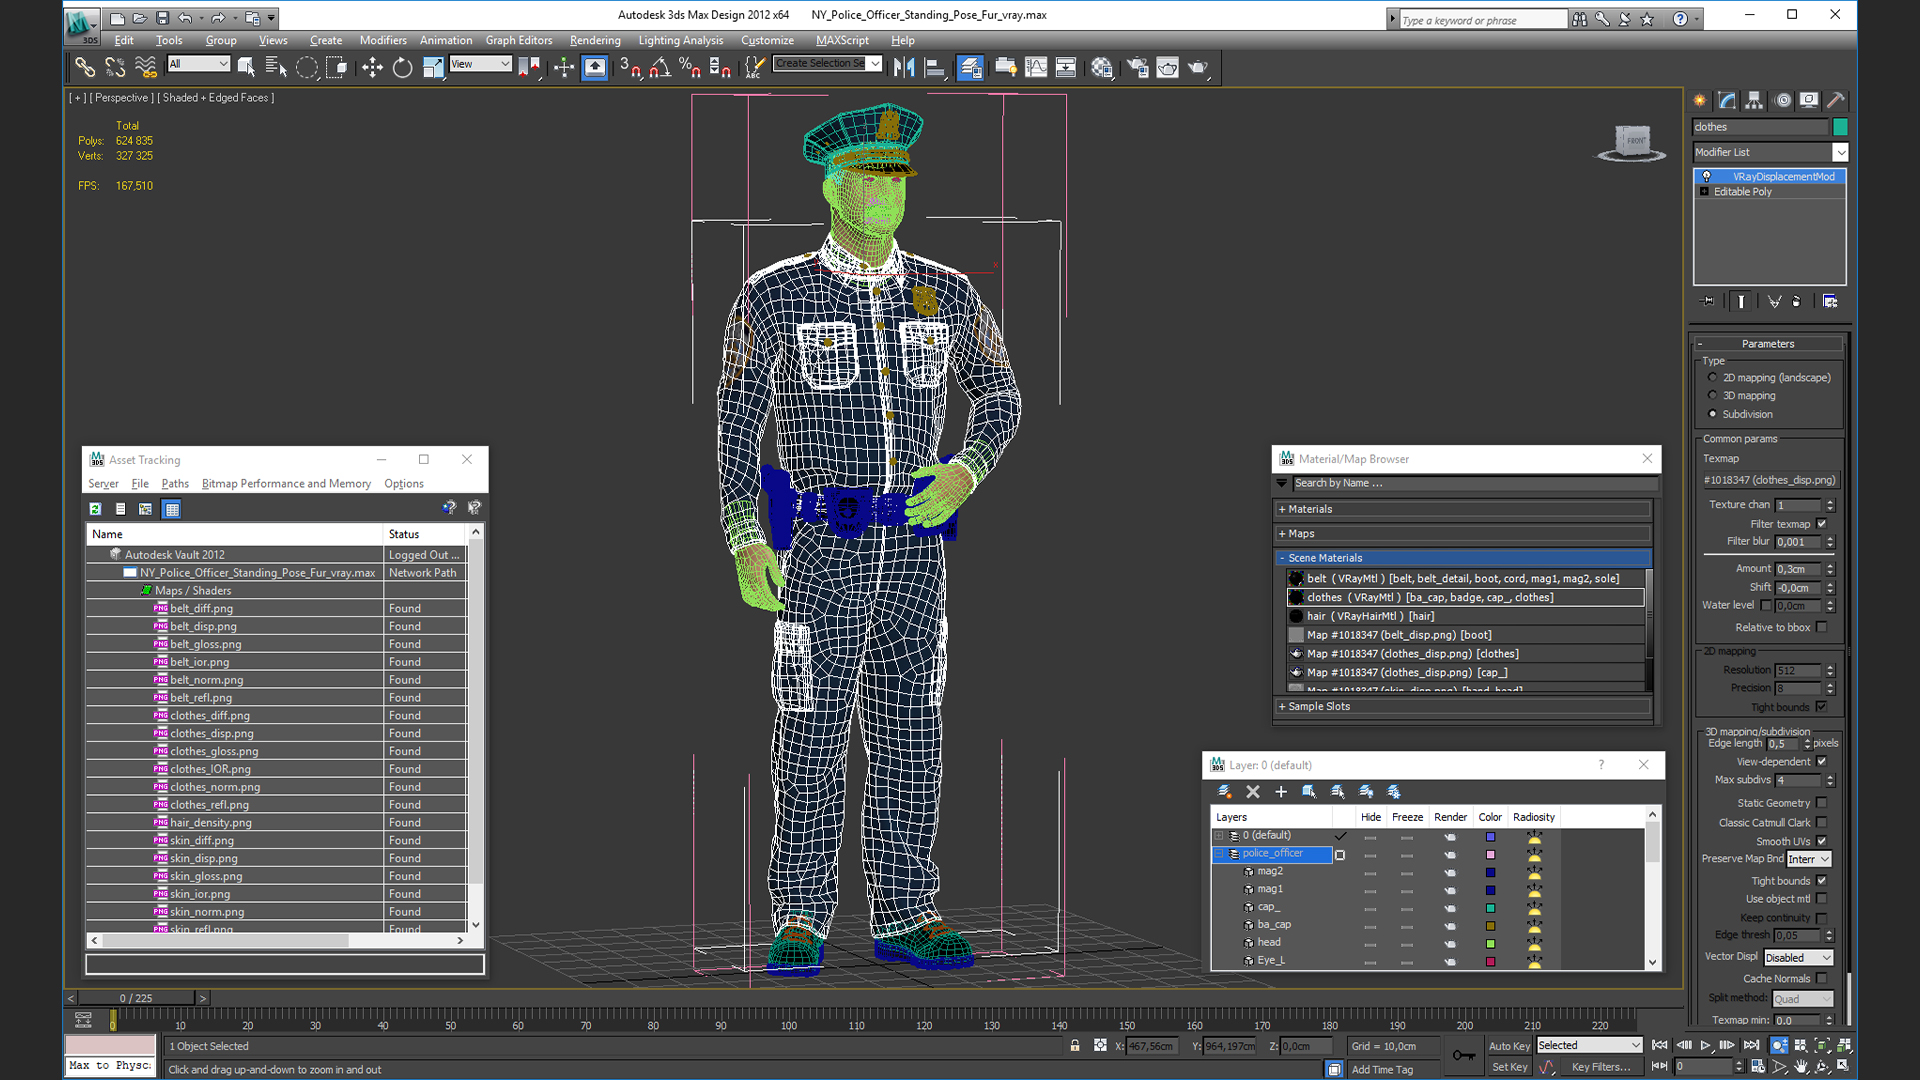
Task: Toggle Relative to bbox checkbox
Action: [1821, 627]
